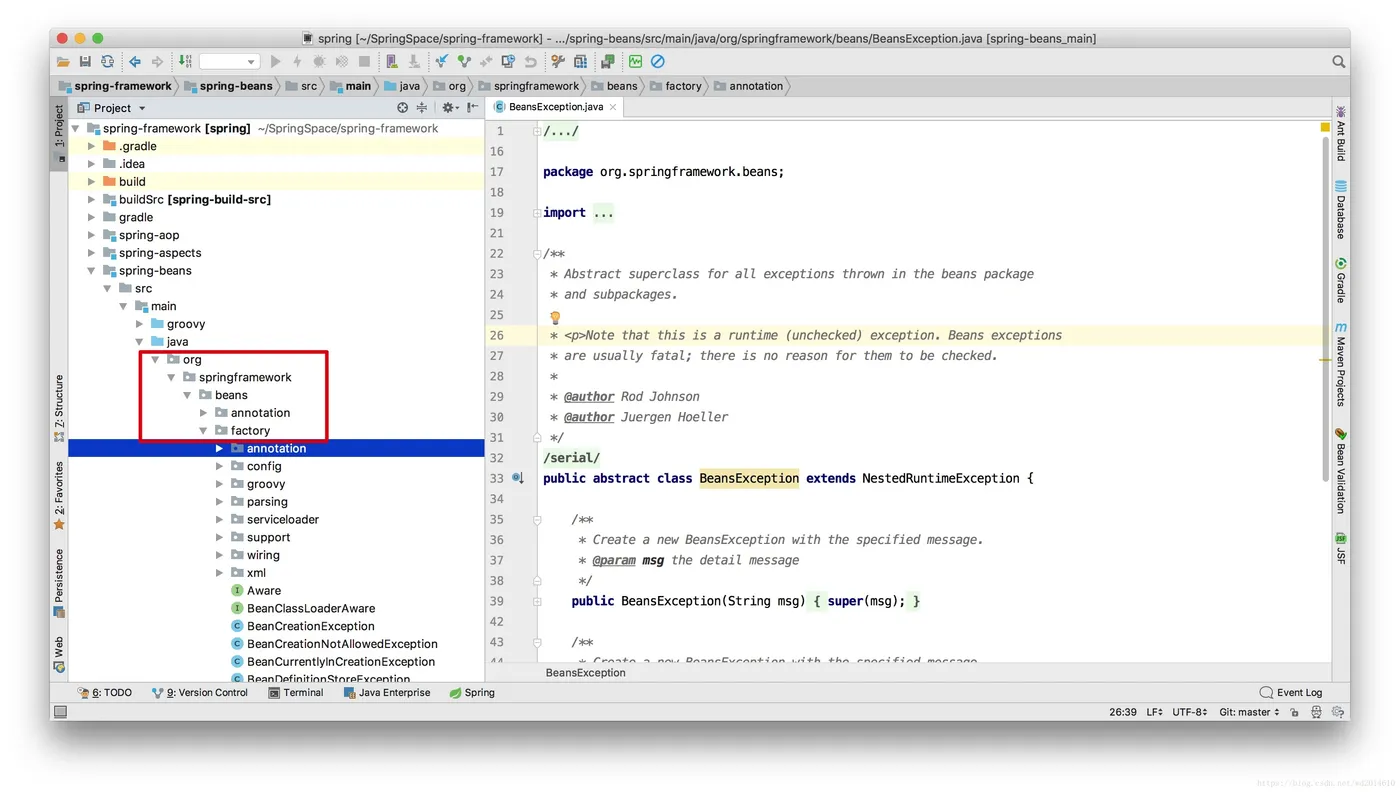
Task: Click the spring-beans breadcrumb in navigation bar
Action: 227,86
